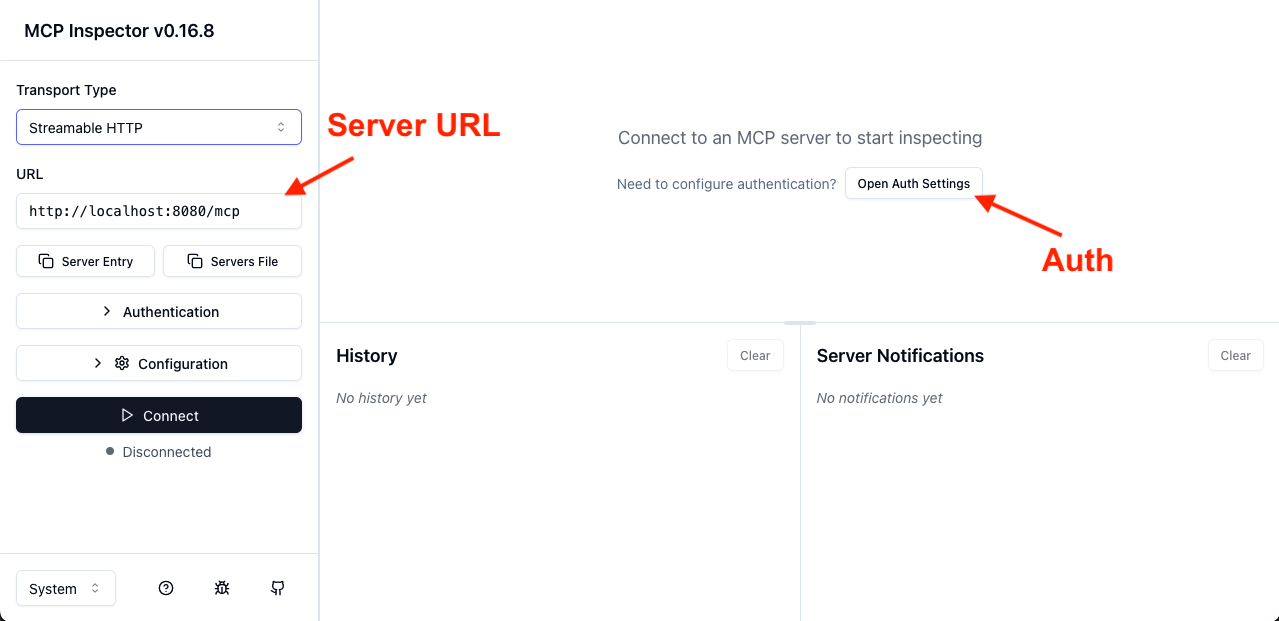Clear the History panel
This screenshot has height=621, width=1279.
[755, 355]
